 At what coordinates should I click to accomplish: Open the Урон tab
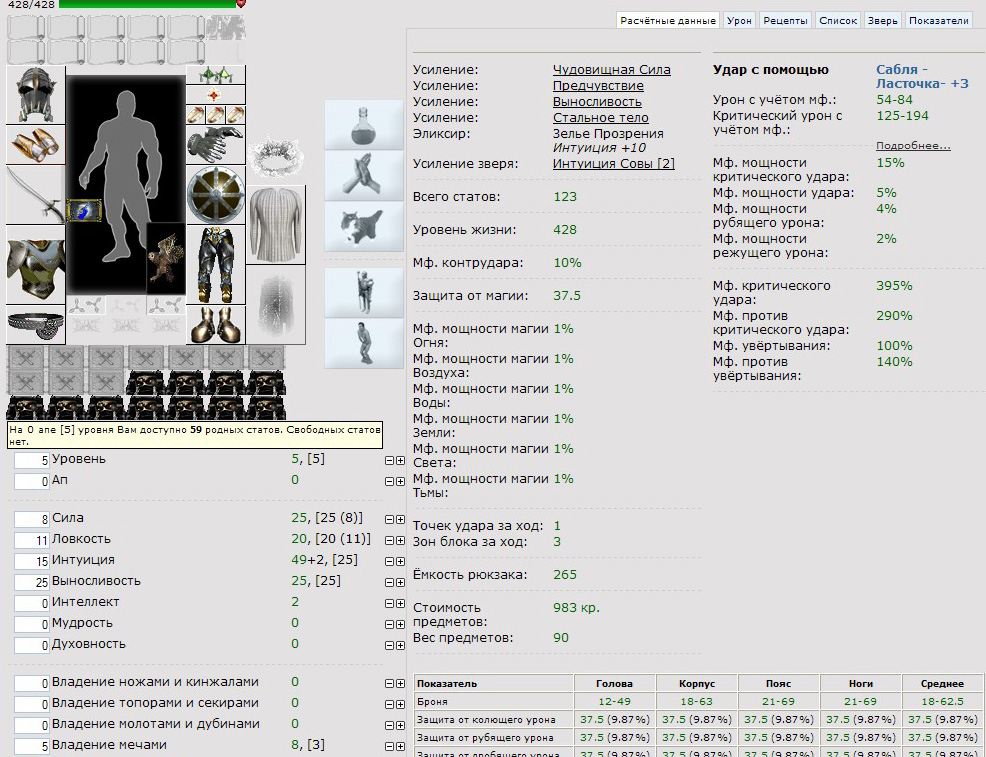pyautogui.click(x=739, y=20)
